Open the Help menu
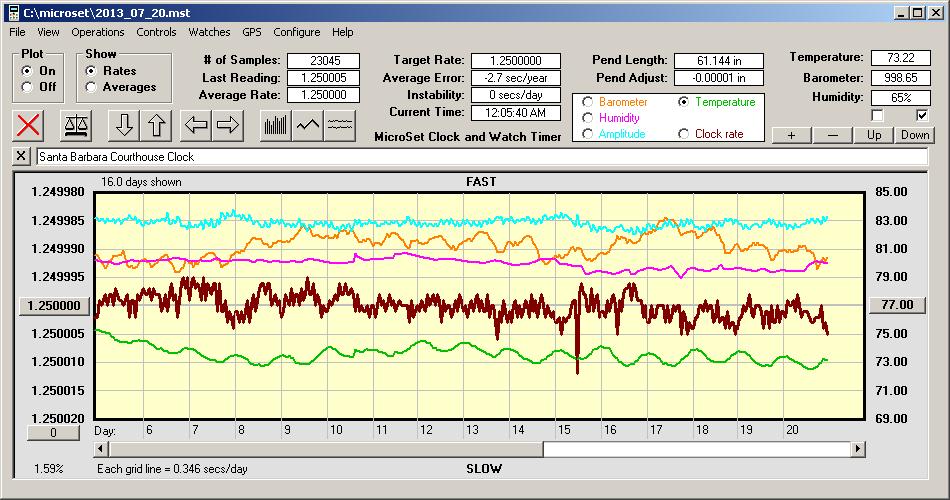 click(342, 32)
